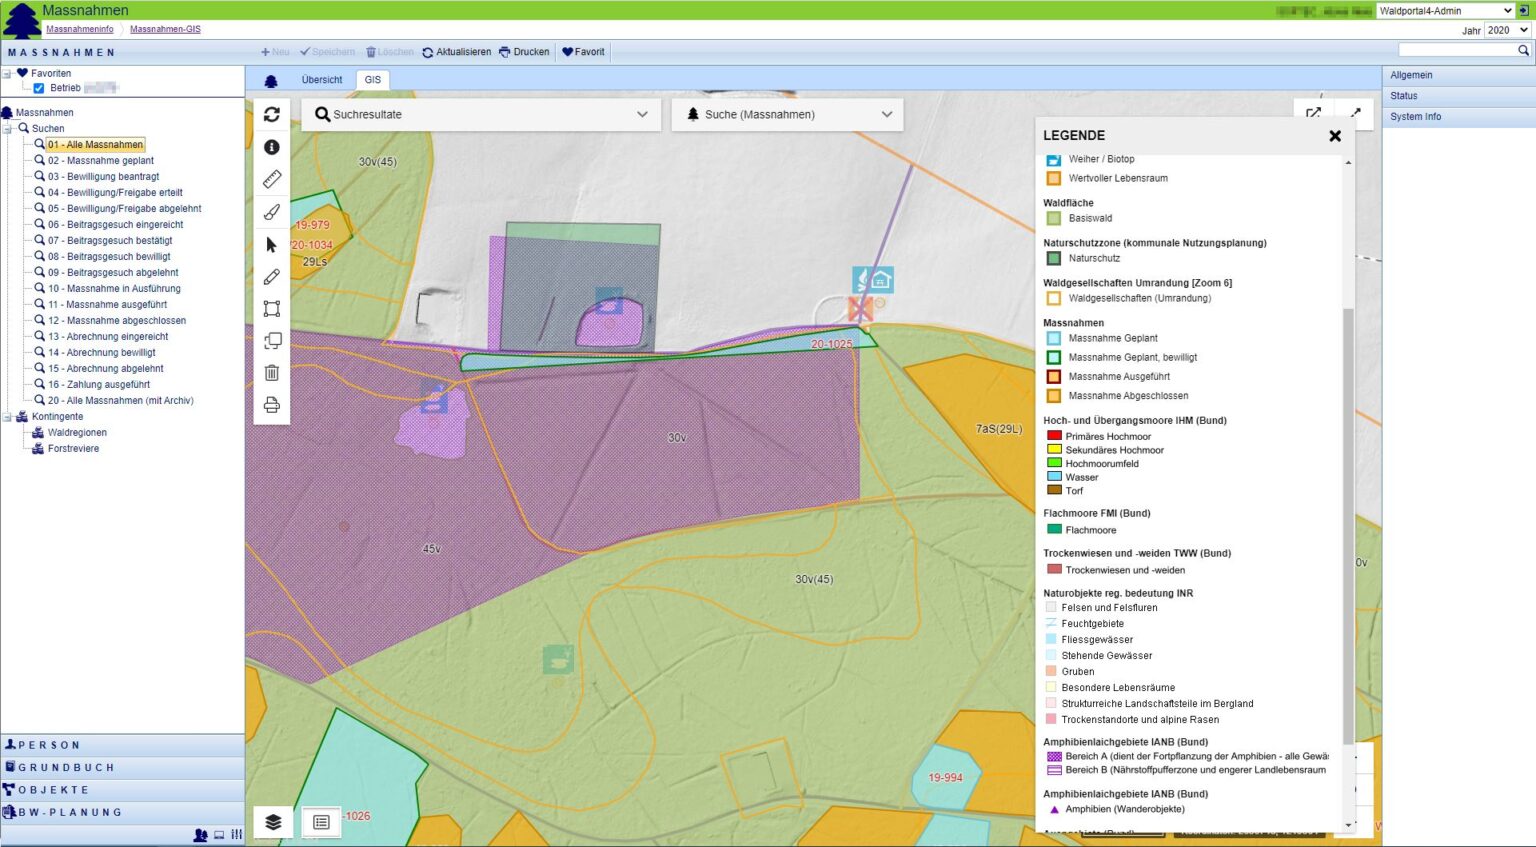
Task: Click the Aktualisieren button in the top toolbar
Action: 456,52
